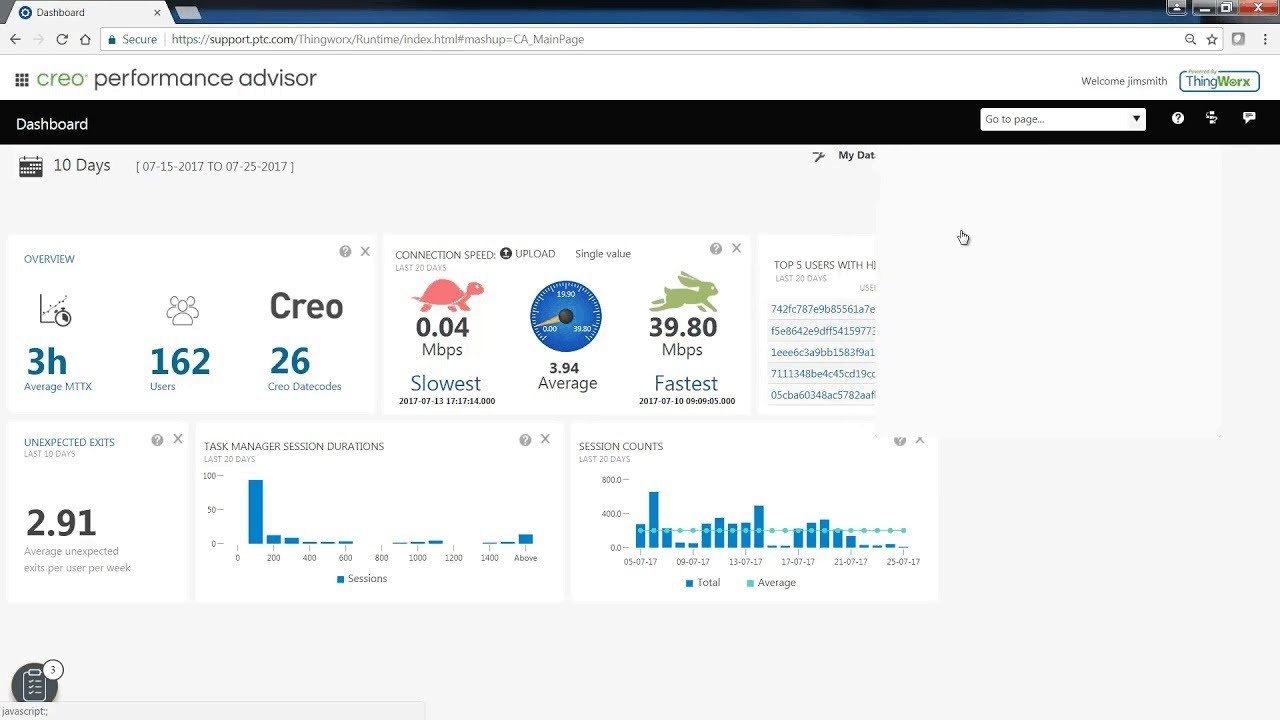Open a new browser tab
This screenshot has height=720, width=1280.
[187, 13]
